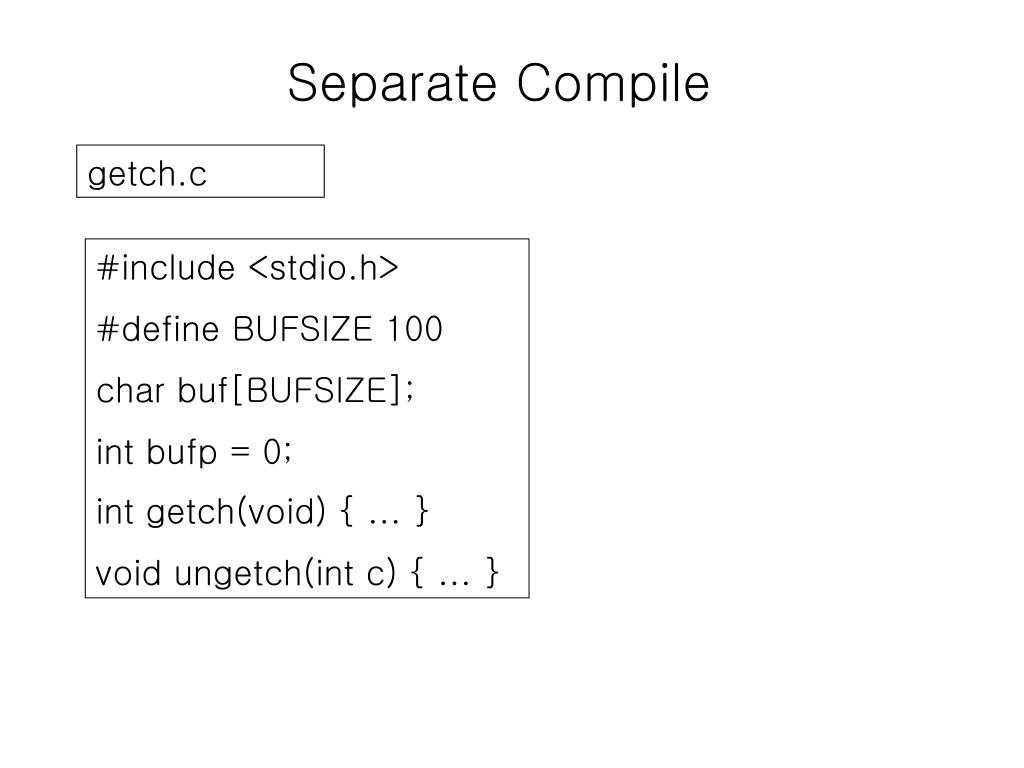This screenshot has height=768, width=1024.
Task: Click the <stdio.h> header name
Action: [x=324, y=268]
